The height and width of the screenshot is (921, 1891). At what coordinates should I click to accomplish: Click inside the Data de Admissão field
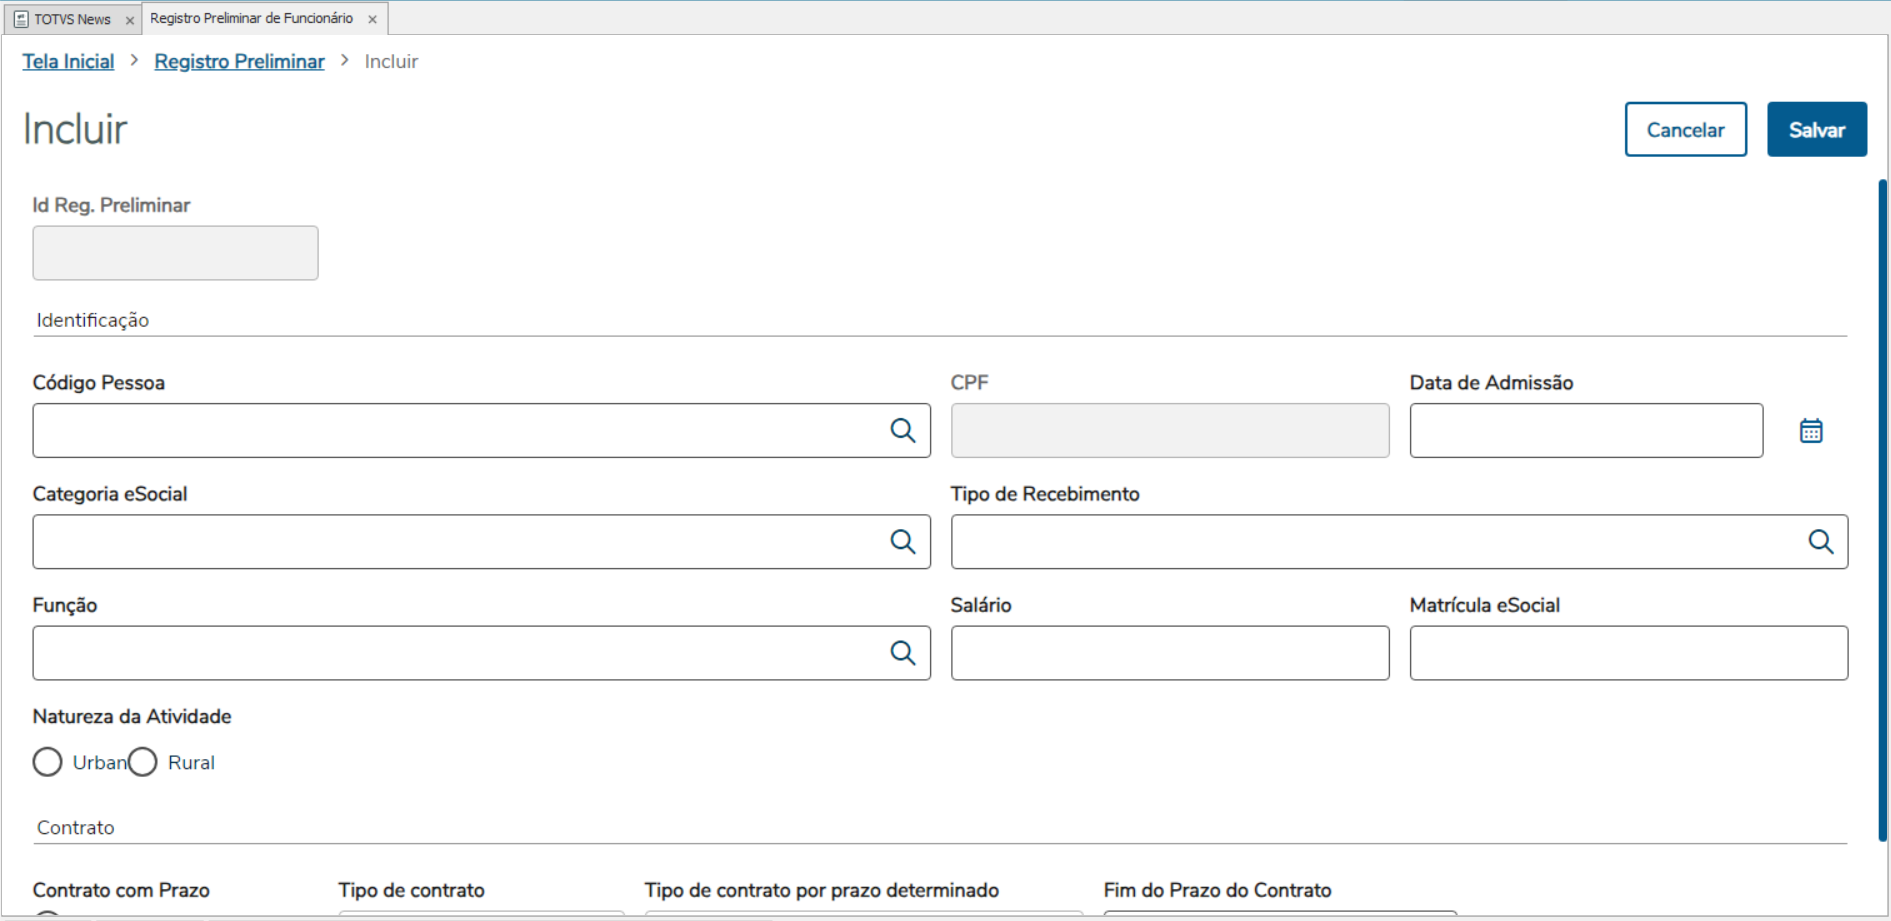(x=1585, y=431)
